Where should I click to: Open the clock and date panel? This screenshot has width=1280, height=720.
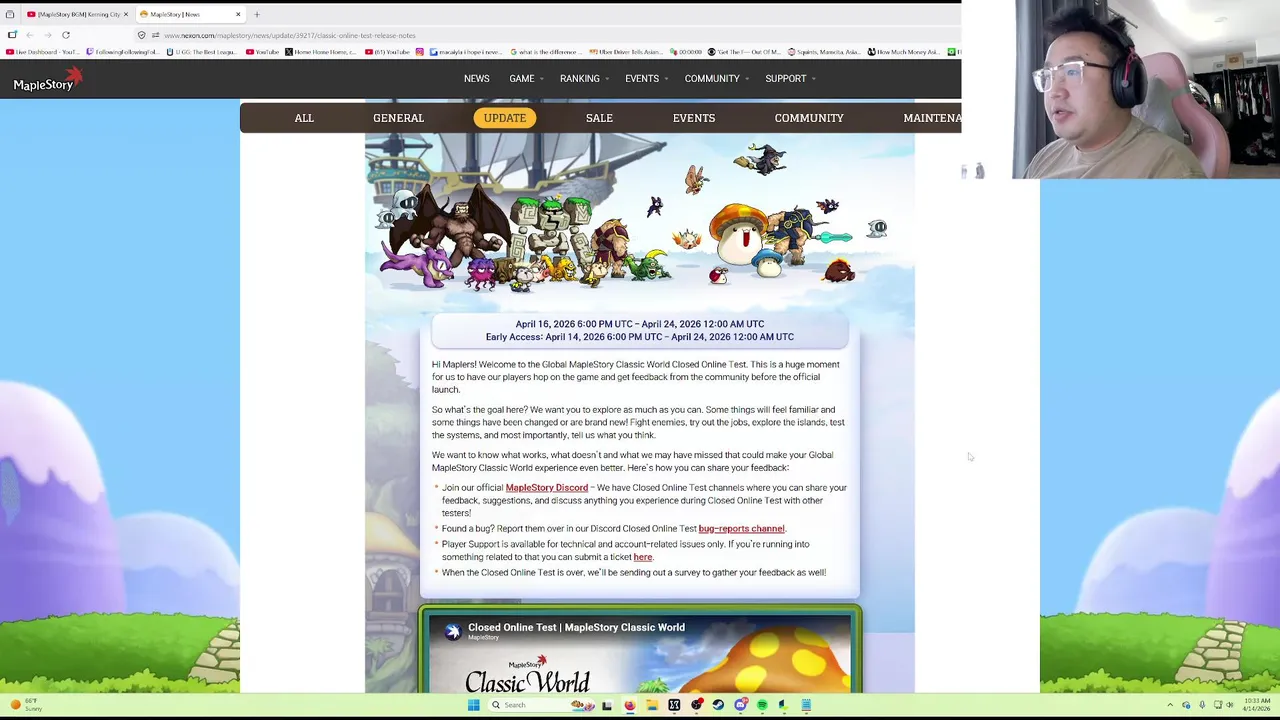pyautogui.click(x=1258, y=705)
